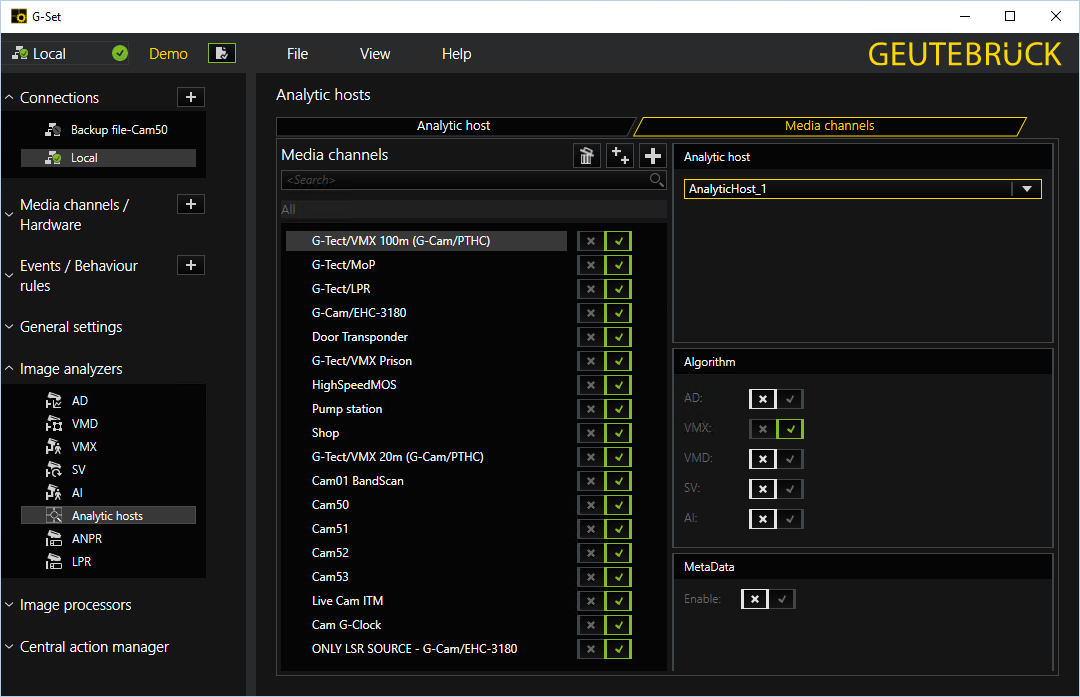Open the View menu

375,54
